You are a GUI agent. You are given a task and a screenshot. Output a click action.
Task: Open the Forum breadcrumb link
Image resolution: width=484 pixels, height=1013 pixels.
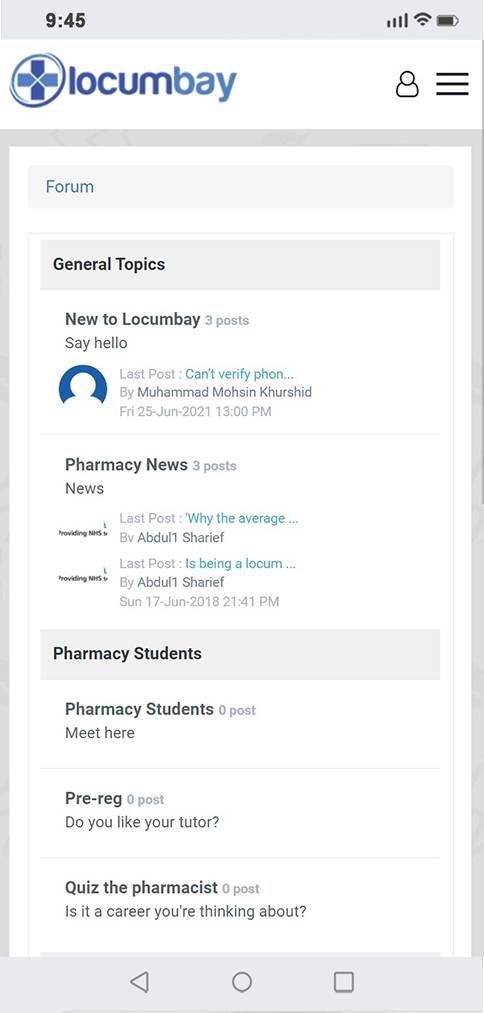tap(70, 187)
